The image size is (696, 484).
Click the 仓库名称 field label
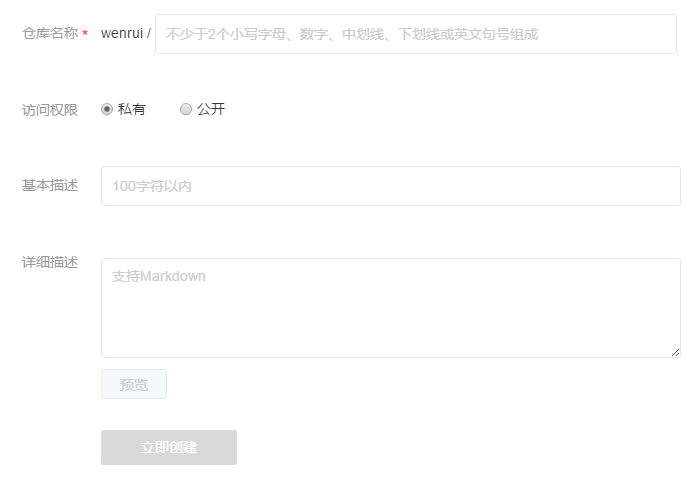click(50, 34)
